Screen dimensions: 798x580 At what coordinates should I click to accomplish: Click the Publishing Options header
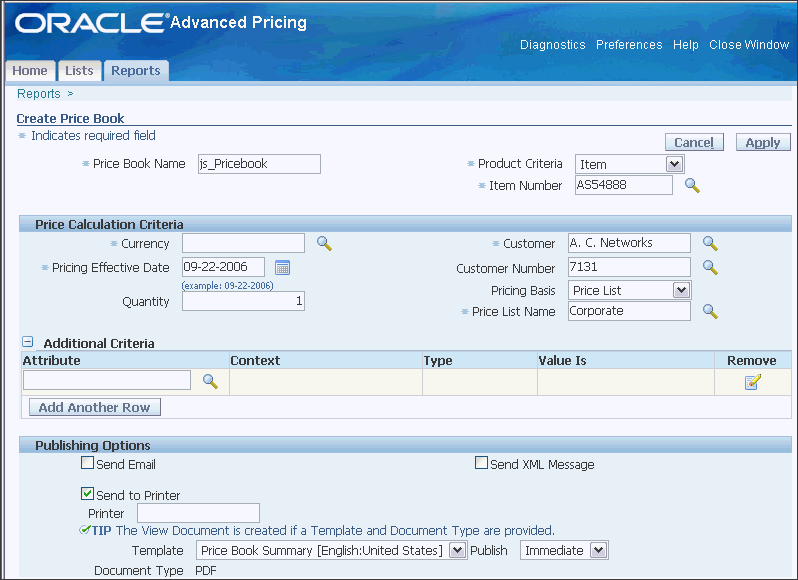pos(93,445)
